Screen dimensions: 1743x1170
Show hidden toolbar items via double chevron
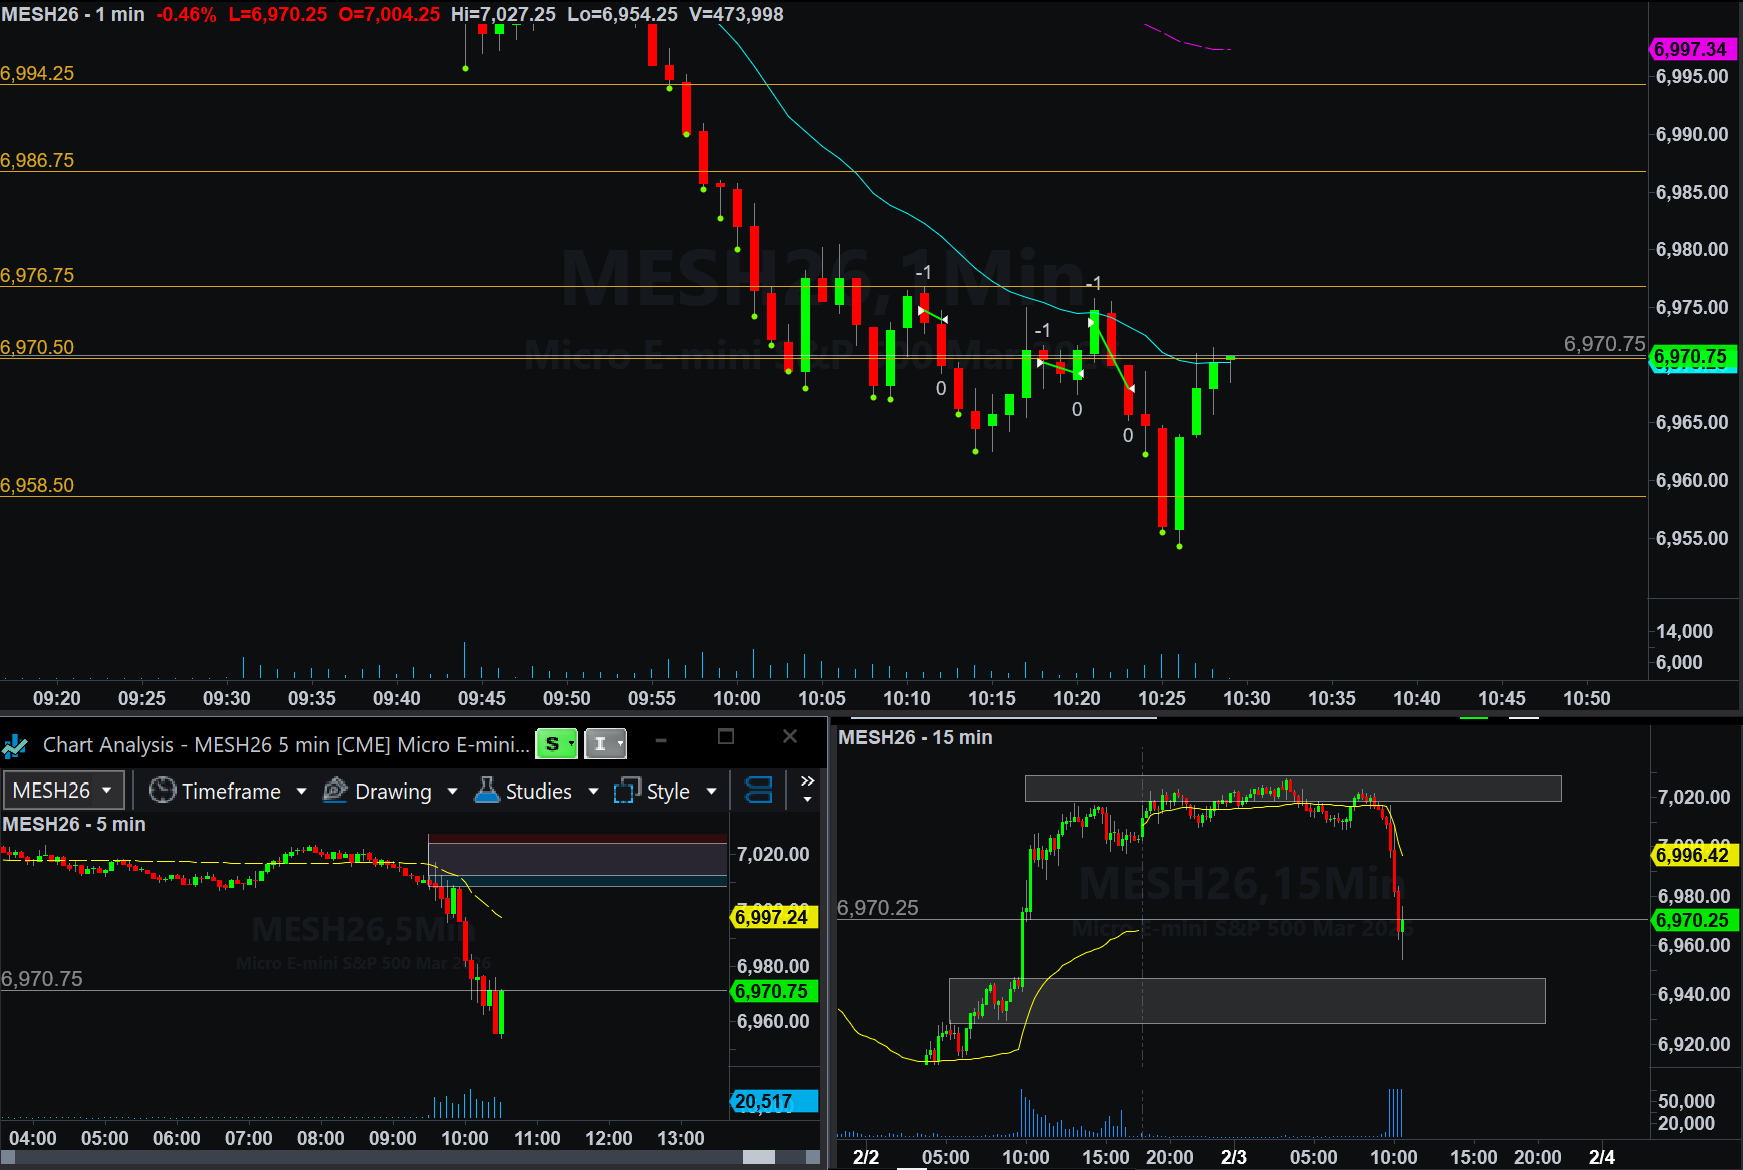pos(807,781)
